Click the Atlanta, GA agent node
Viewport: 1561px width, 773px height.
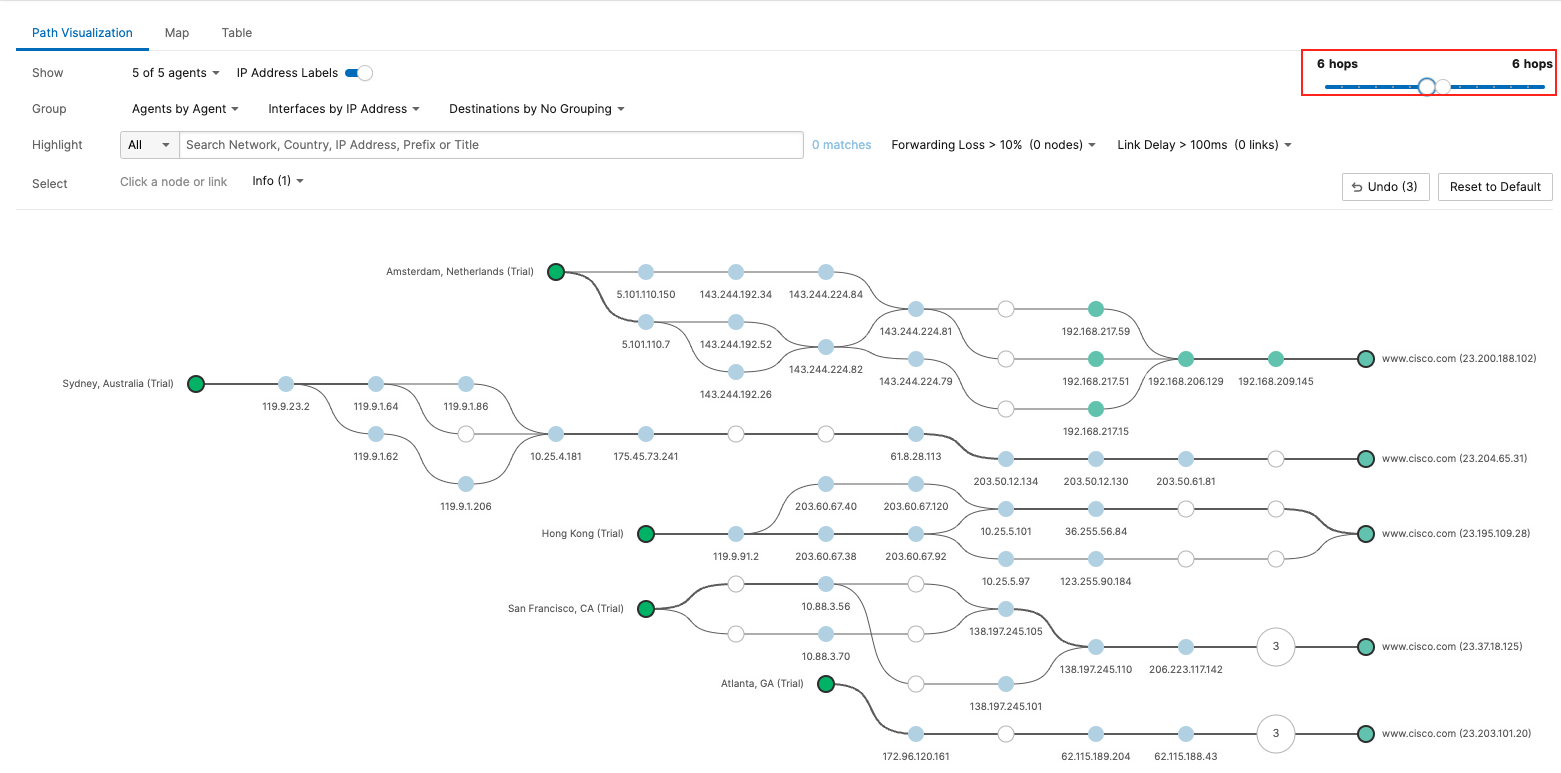(826, 684)
